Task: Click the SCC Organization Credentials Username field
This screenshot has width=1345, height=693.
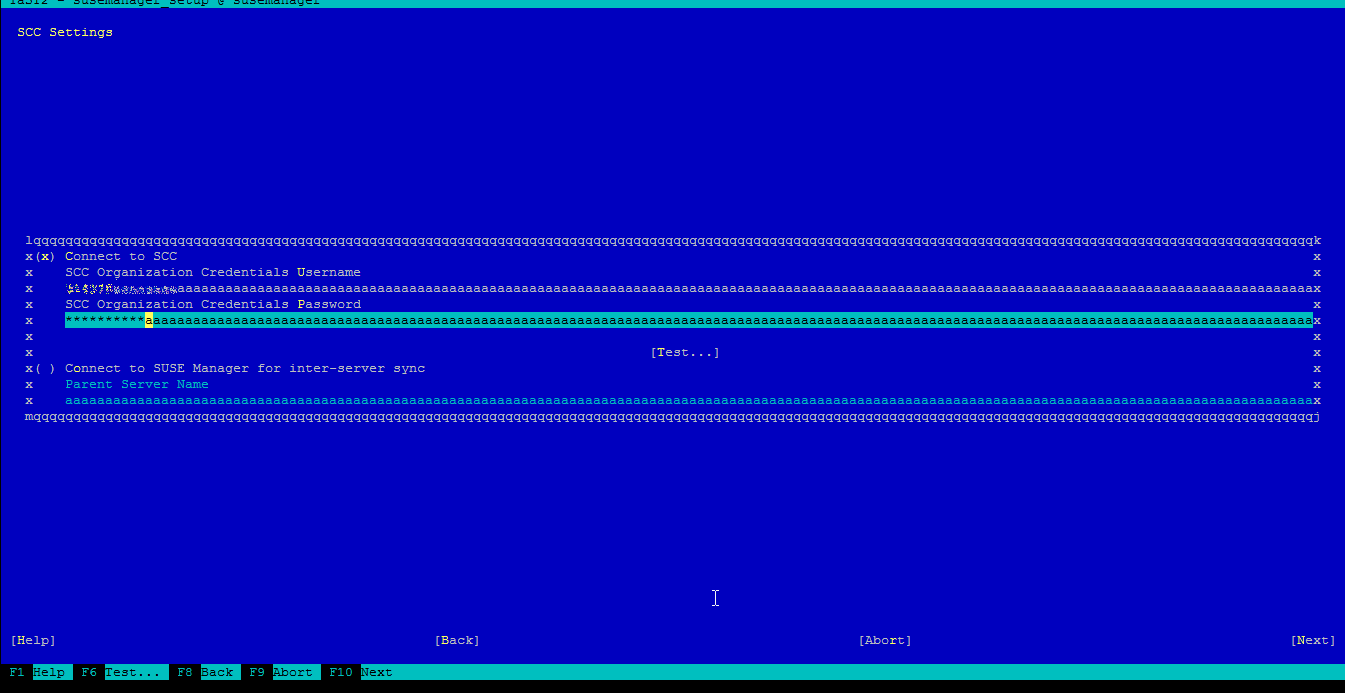Action: (x=688, y=289)
